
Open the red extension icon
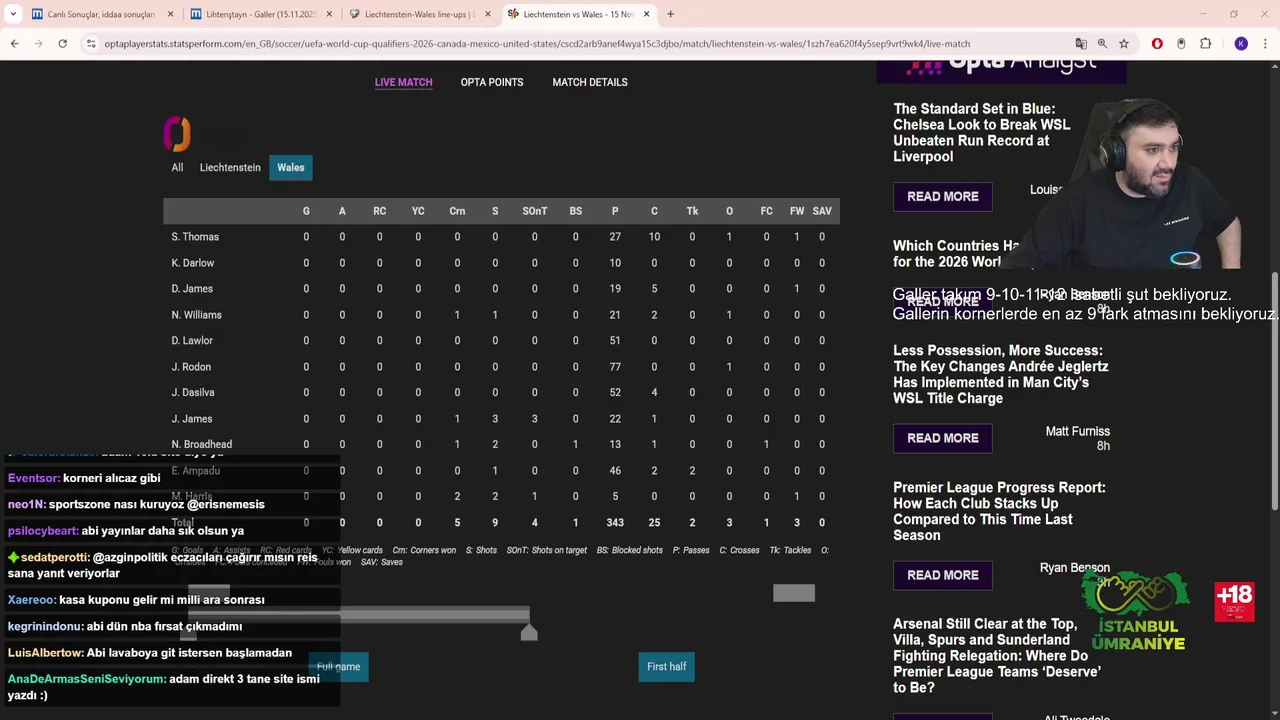coord(1157,44)
